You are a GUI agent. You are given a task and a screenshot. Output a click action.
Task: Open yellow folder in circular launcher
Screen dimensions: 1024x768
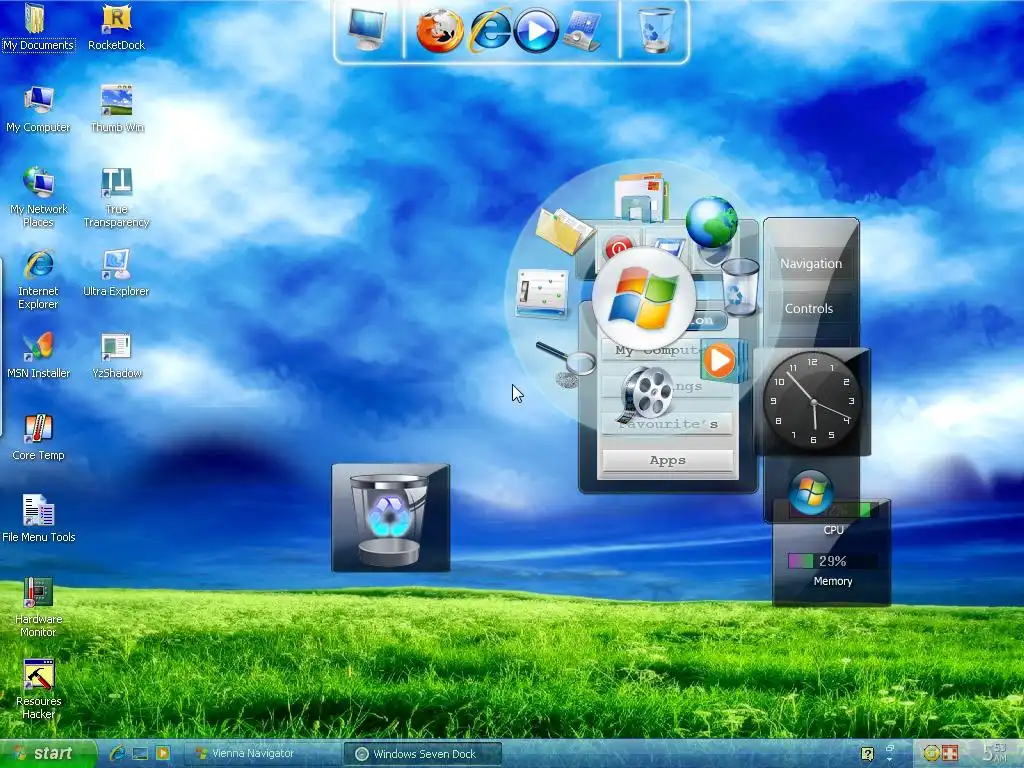(564, 230)
